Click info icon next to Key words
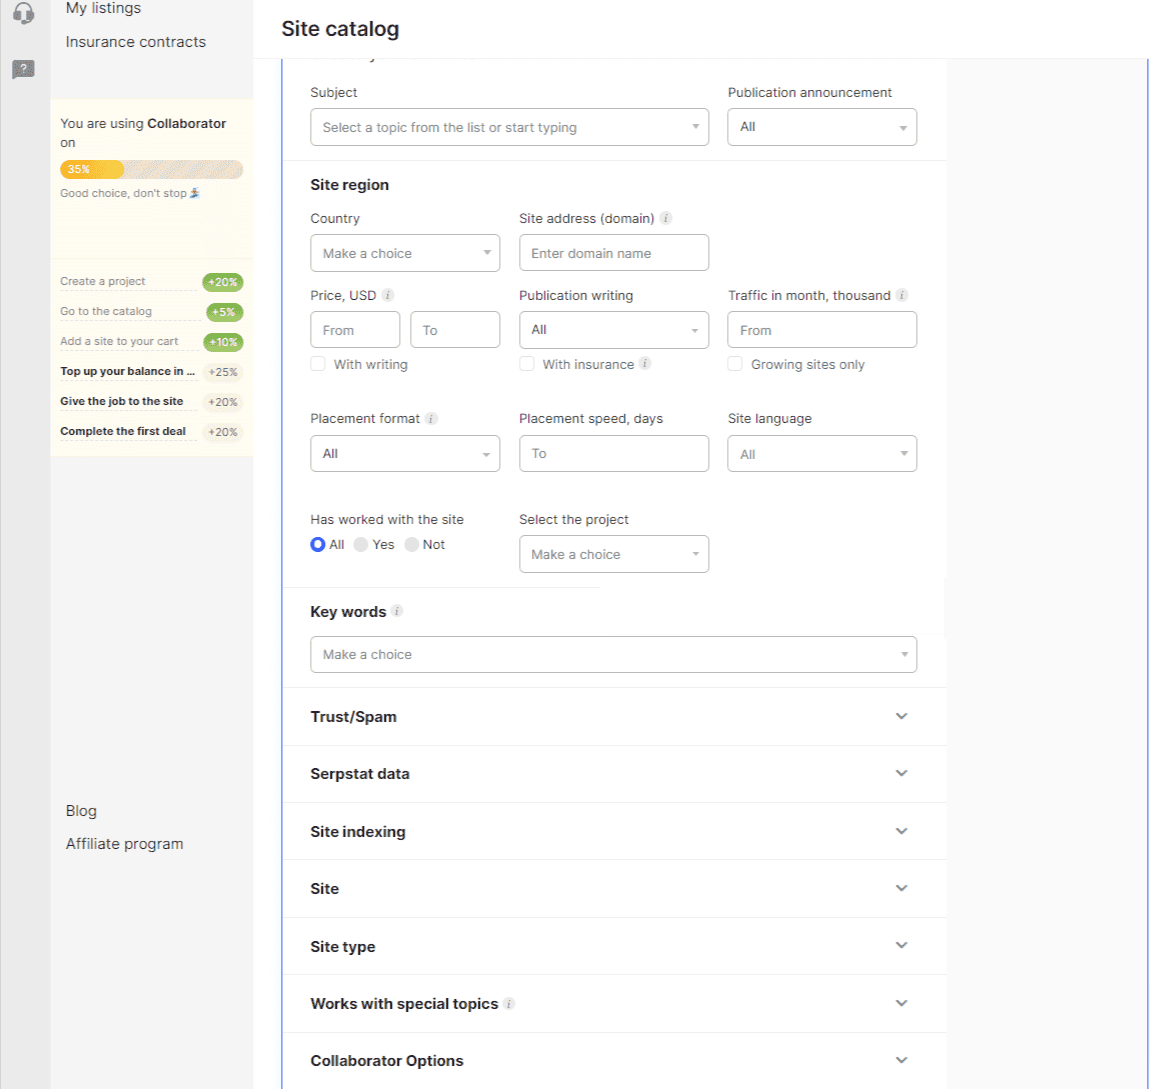The height and width of the screenshot is (1089, 1150). 397,611
